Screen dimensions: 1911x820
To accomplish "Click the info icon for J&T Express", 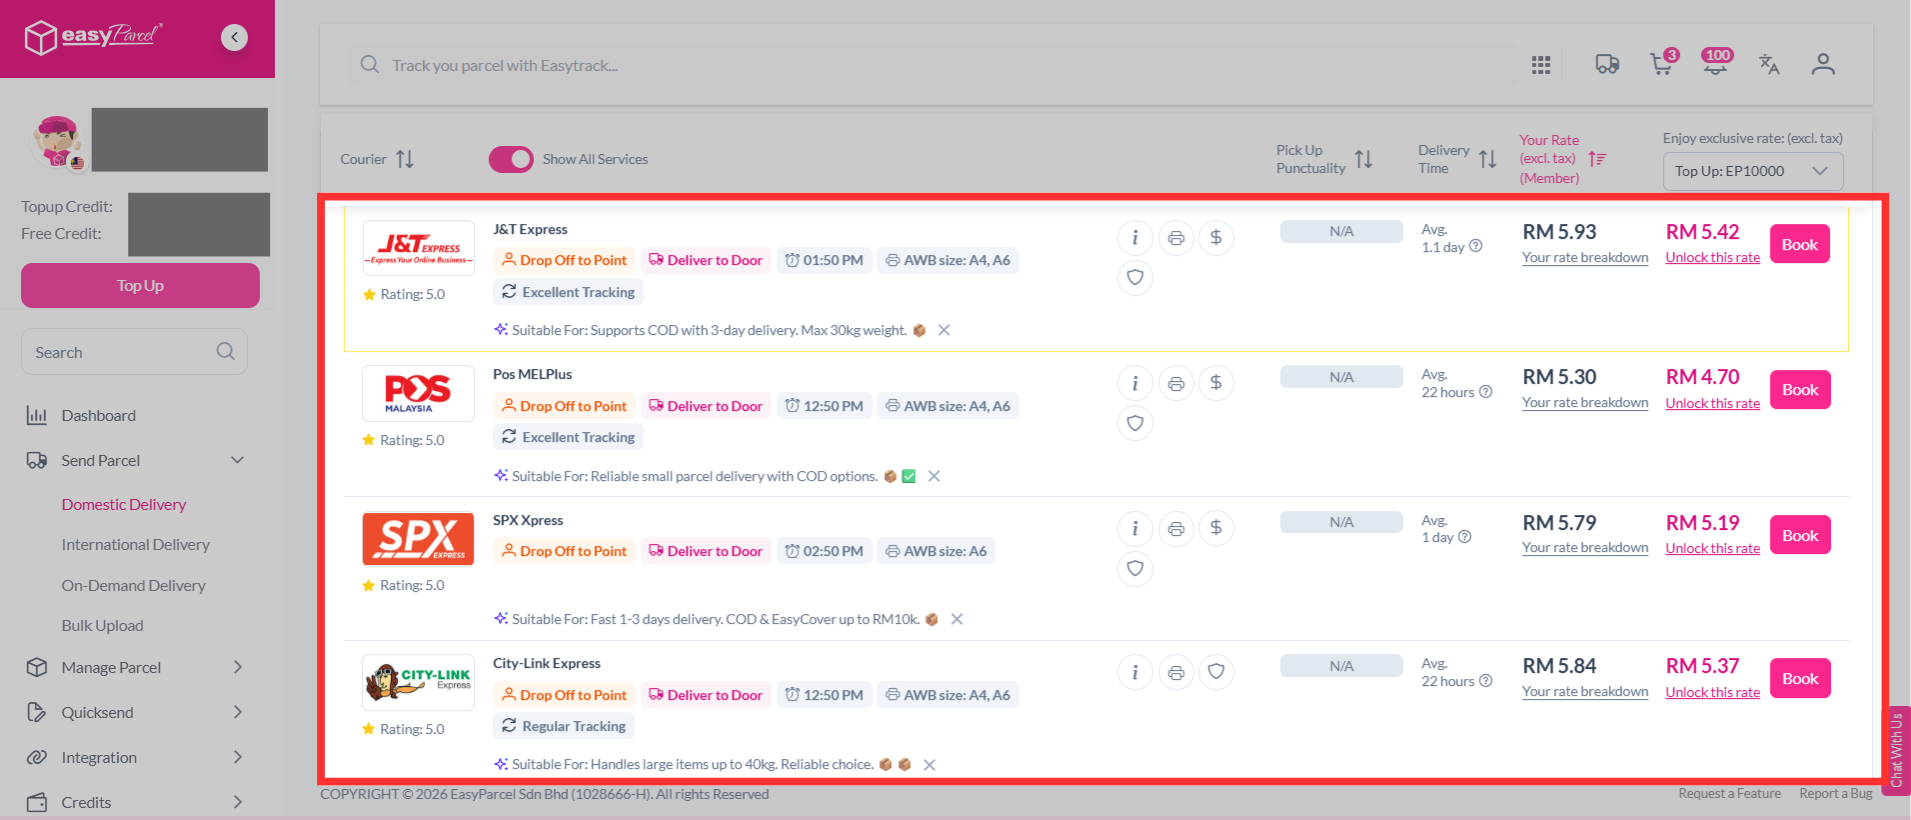I will coord(1135,238).
